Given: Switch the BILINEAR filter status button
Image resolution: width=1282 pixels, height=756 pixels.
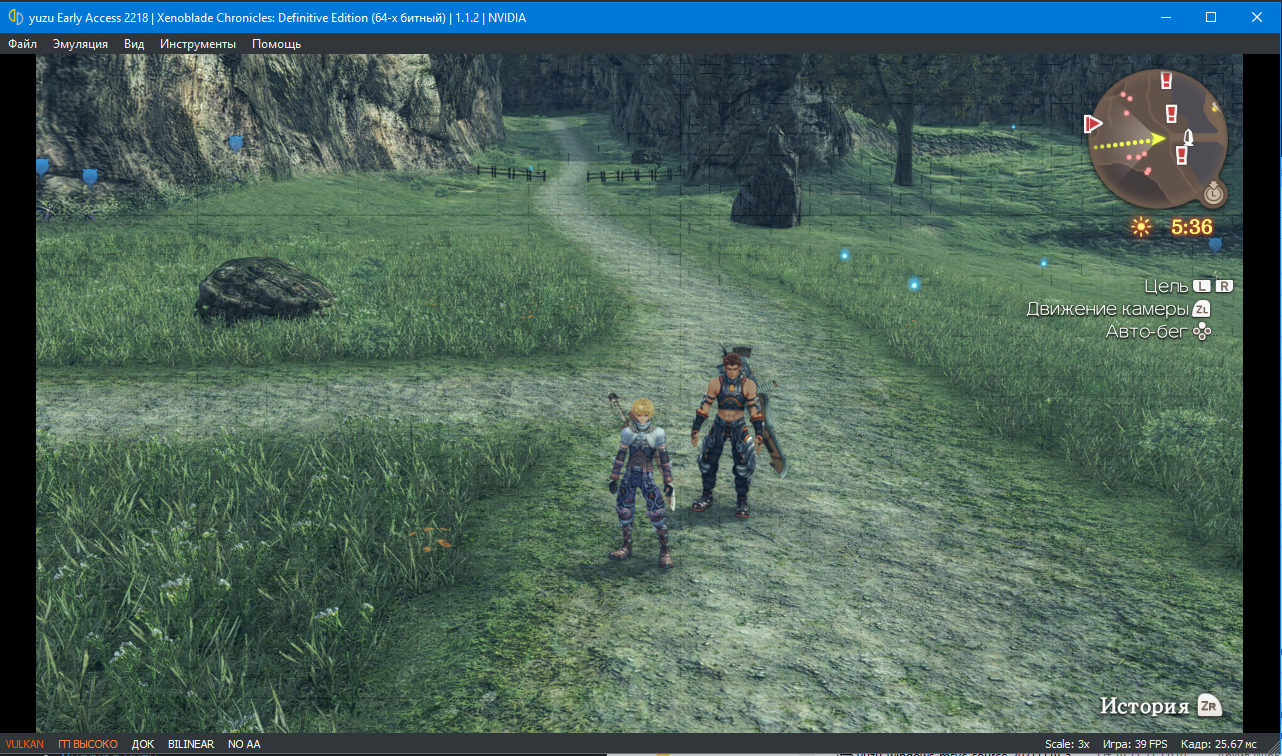Looking at the screenshot, I should [191, 744].
